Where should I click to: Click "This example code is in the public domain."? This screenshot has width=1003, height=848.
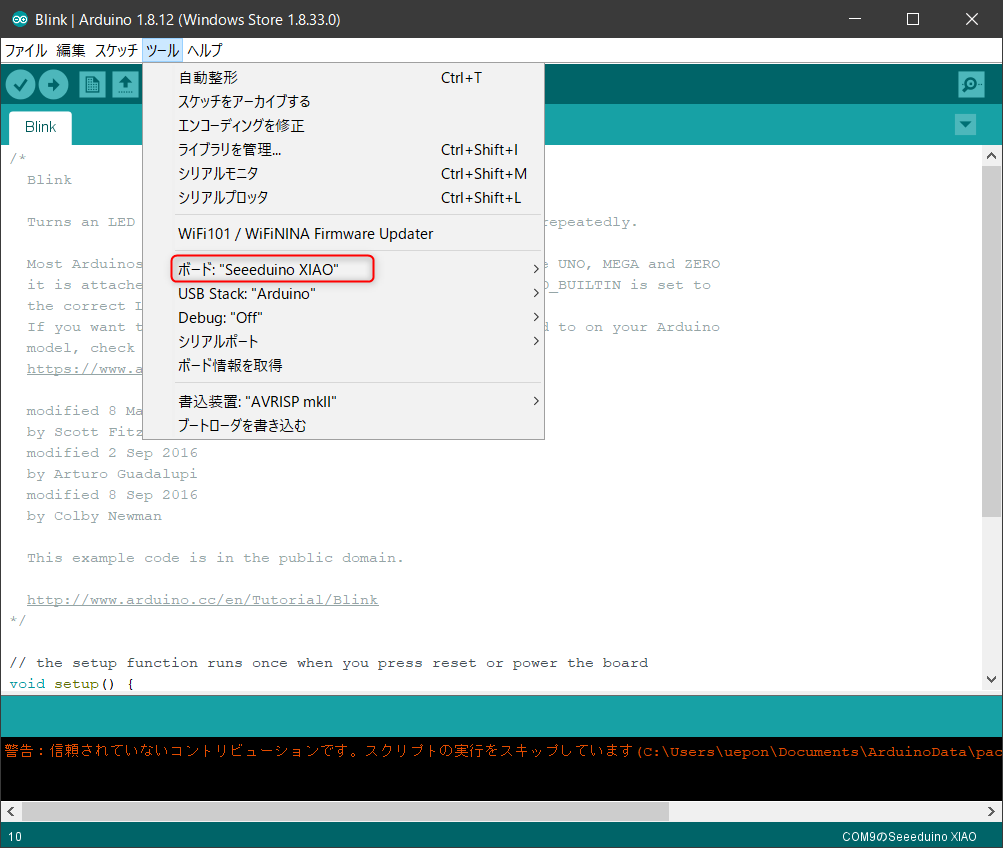(x=215, y=558)
